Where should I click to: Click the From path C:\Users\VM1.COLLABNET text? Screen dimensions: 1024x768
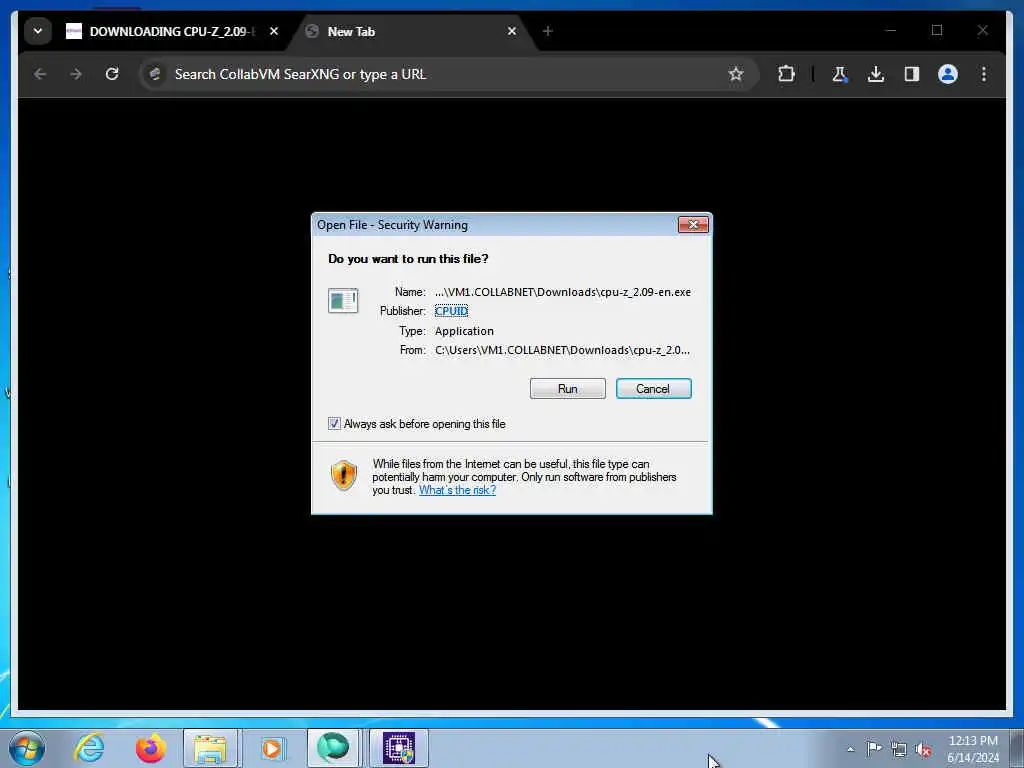point(562,350)
